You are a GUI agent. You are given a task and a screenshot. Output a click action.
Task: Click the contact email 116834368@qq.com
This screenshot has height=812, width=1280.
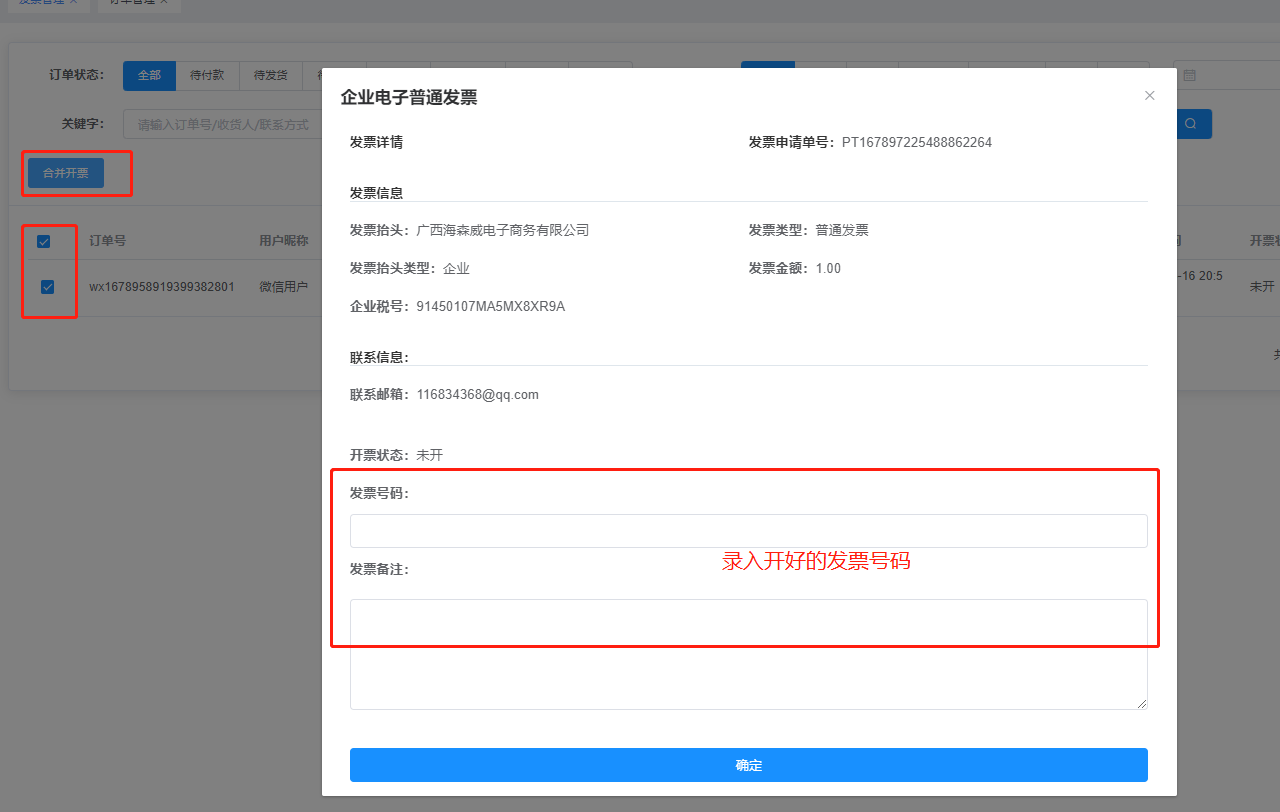pyautogui.click(x=477, y=395)
